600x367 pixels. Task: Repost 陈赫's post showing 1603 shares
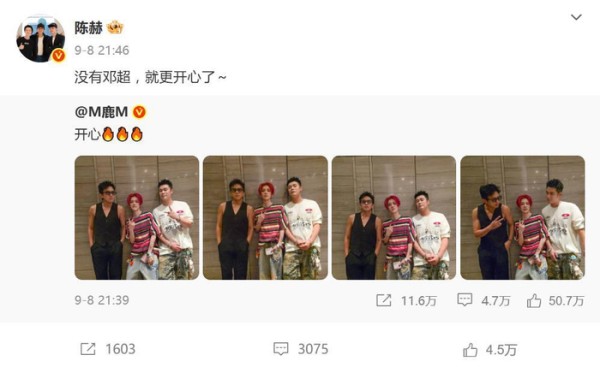pyautogui.click(x=108, y=349)
